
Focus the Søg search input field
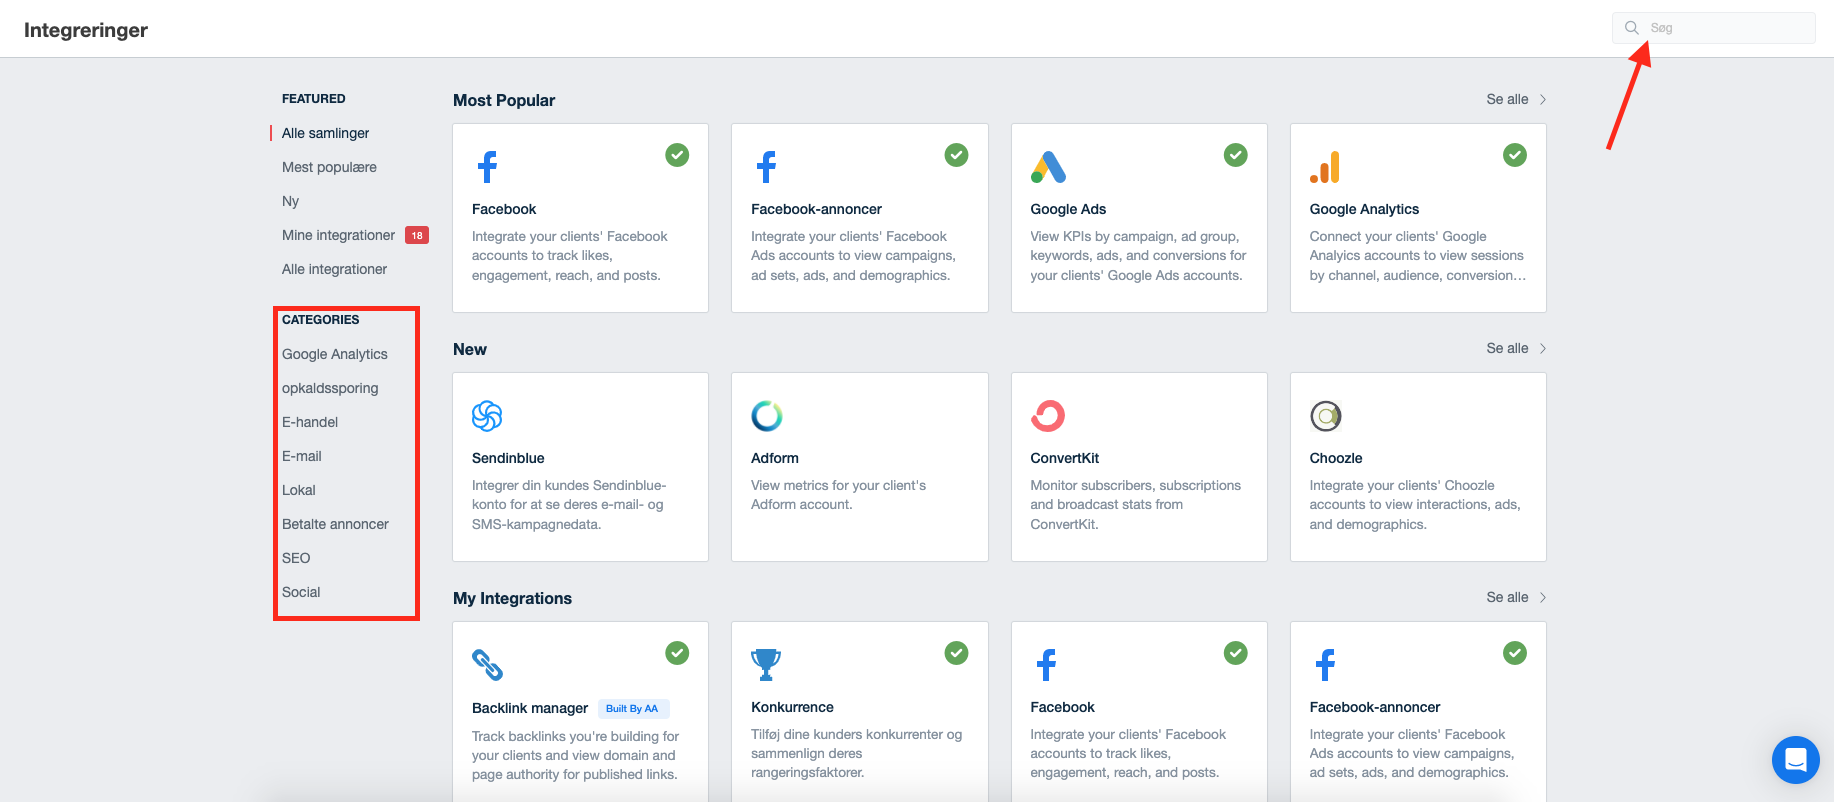point(1714,28)
